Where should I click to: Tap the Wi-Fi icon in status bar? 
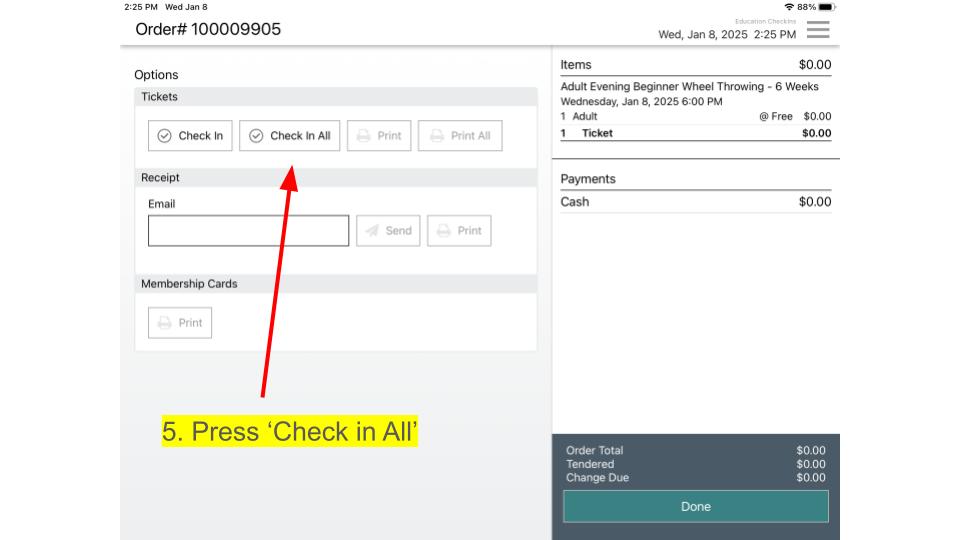coord(789,7)
